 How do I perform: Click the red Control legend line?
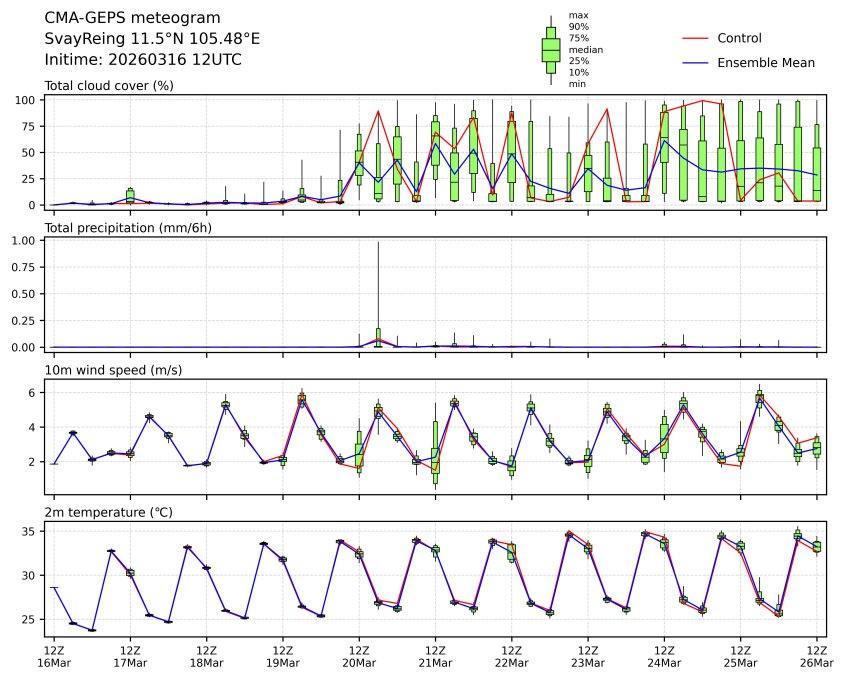tap(695, 38)
